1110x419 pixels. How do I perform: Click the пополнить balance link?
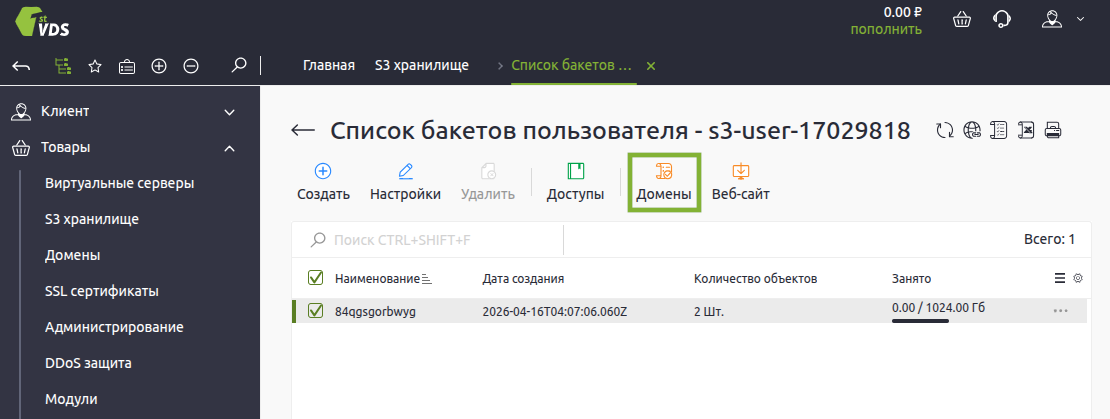pyautogui.click(x=886, y=29)
